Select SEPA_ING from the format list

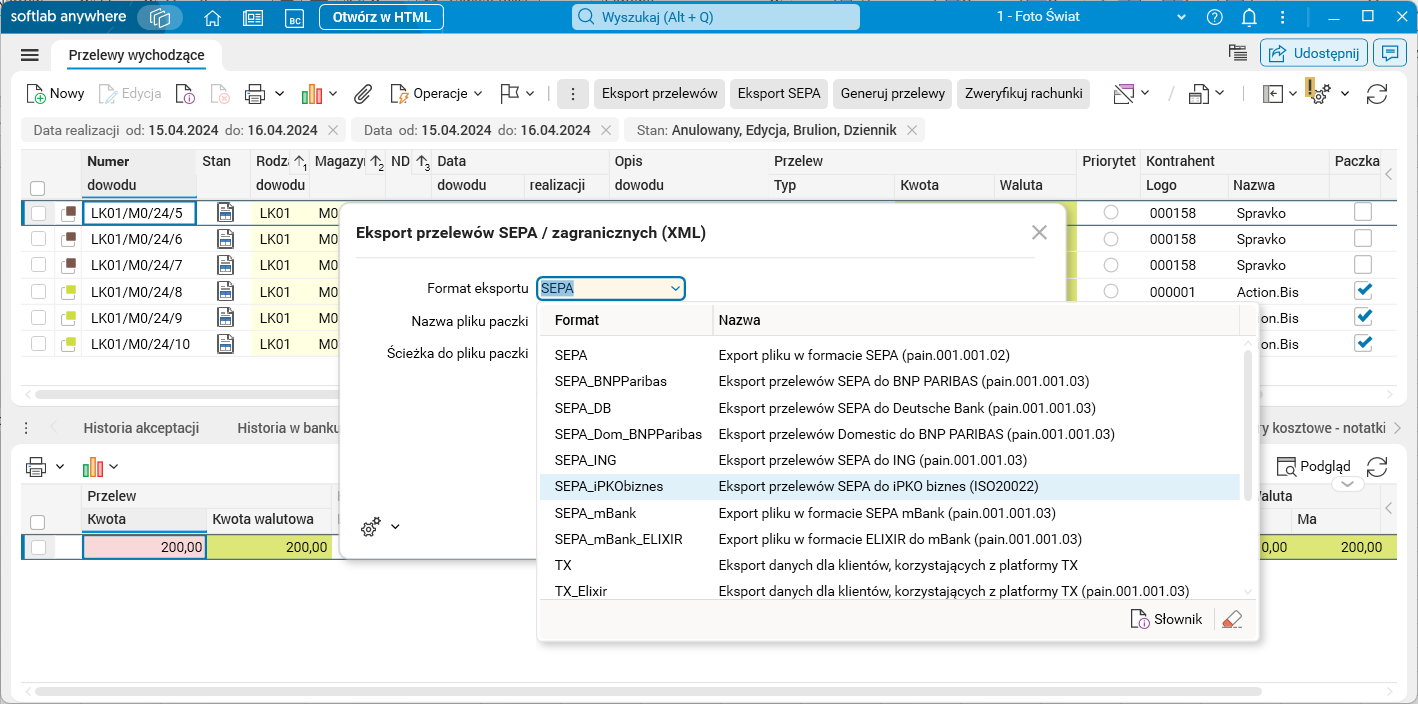pos(586,460)
